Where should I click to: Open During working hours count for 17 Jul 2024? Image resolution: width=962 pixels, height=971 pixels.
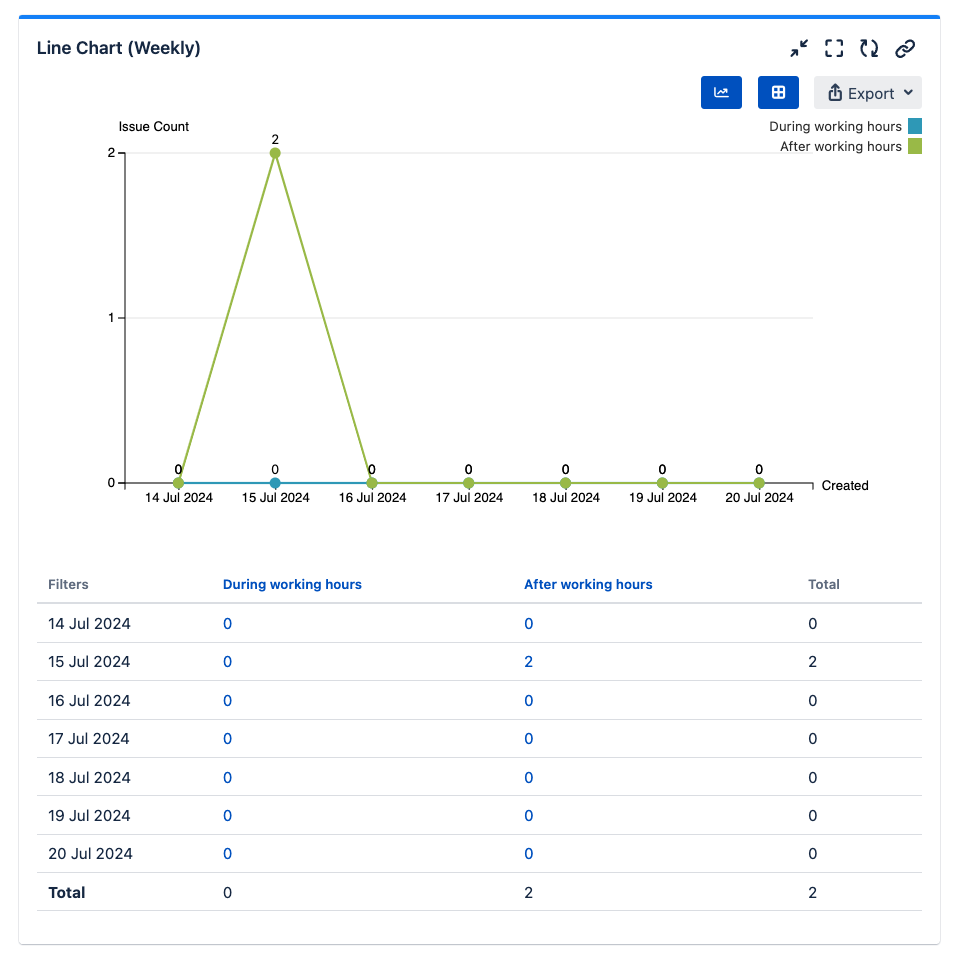pos(227,739)
